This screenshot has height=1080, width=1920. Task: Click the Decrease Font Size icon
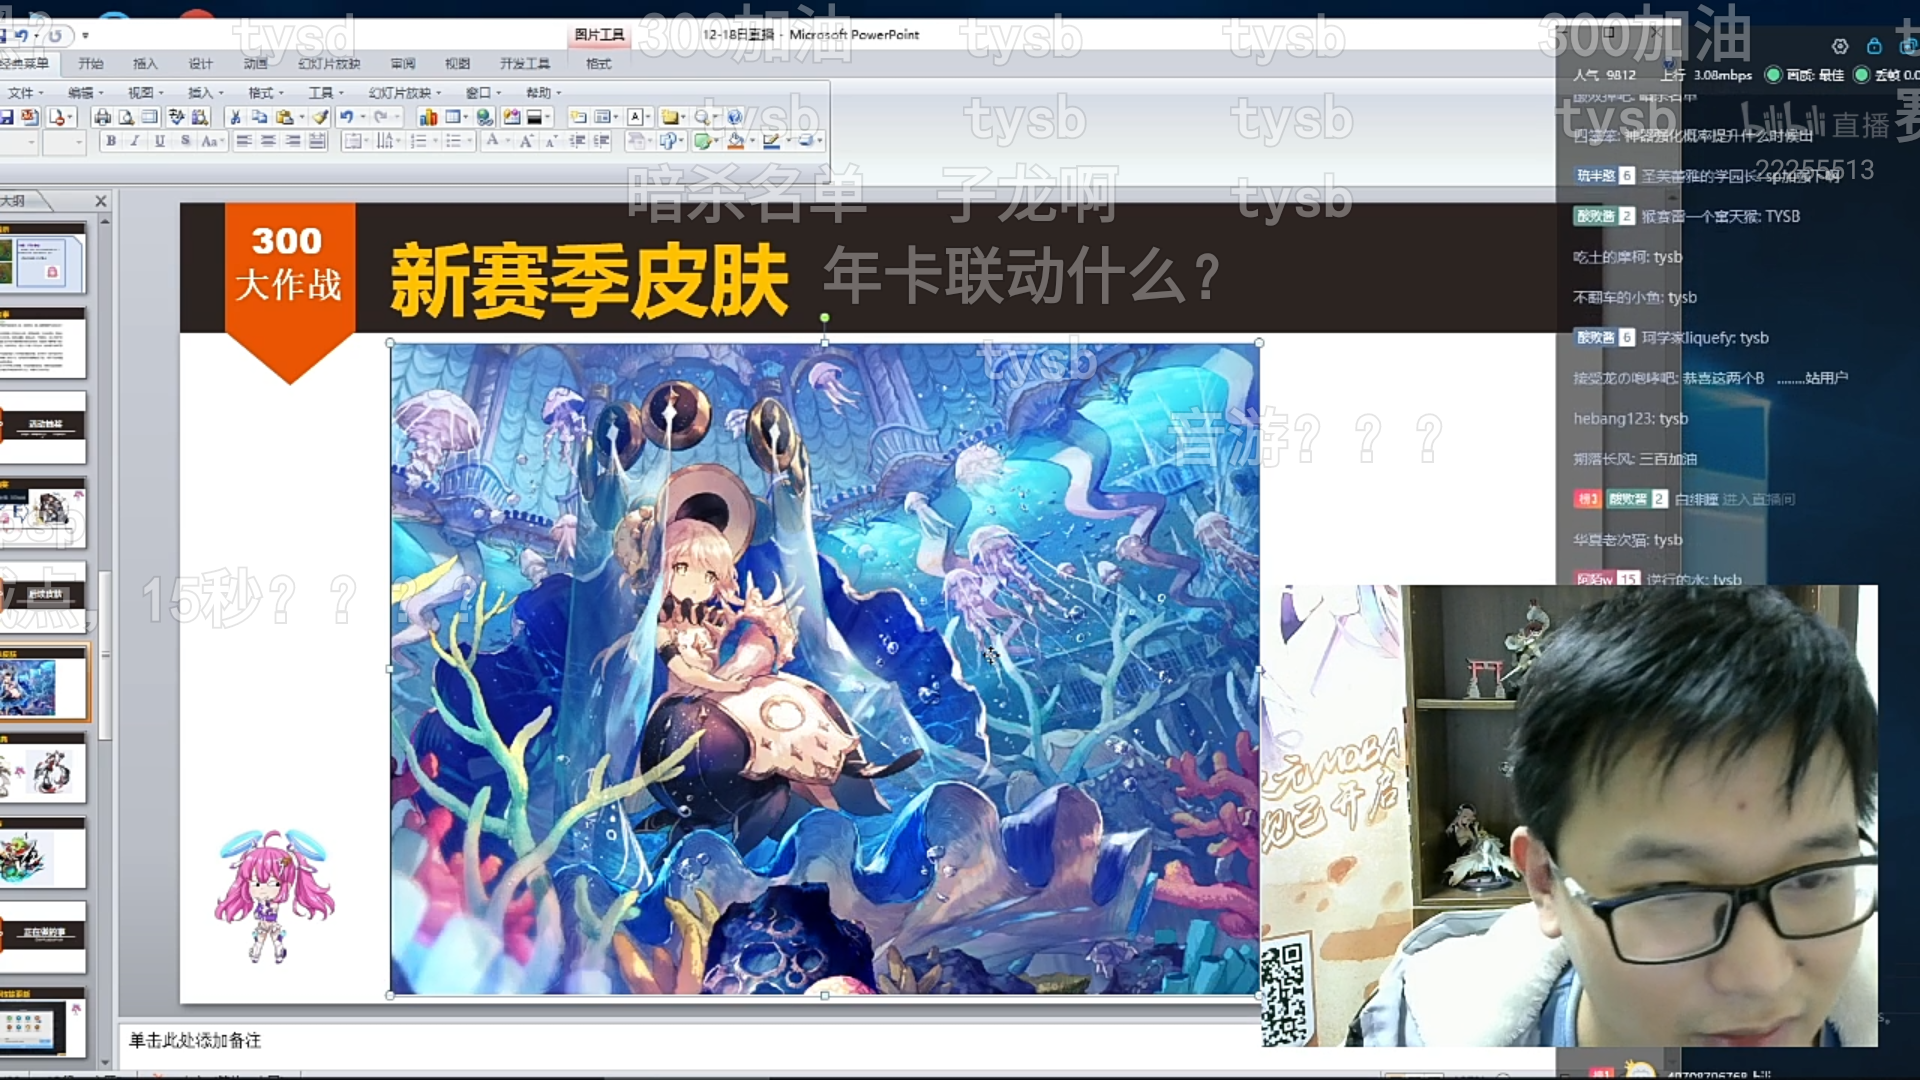click(551, 142)
